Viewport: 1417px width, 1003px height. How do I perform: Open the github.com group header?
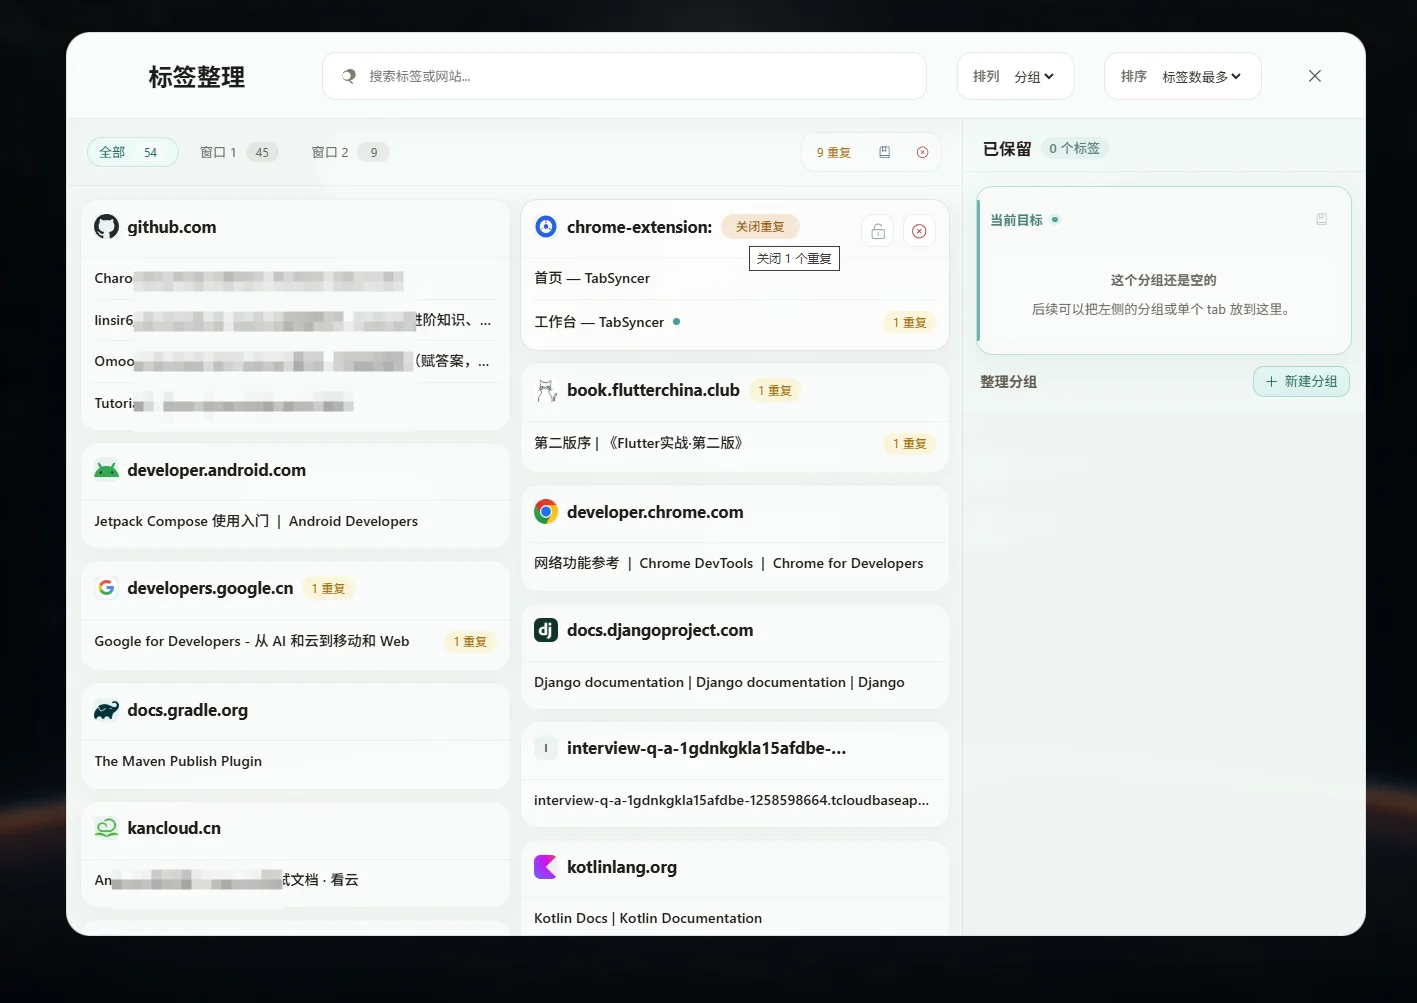[295, 227]
